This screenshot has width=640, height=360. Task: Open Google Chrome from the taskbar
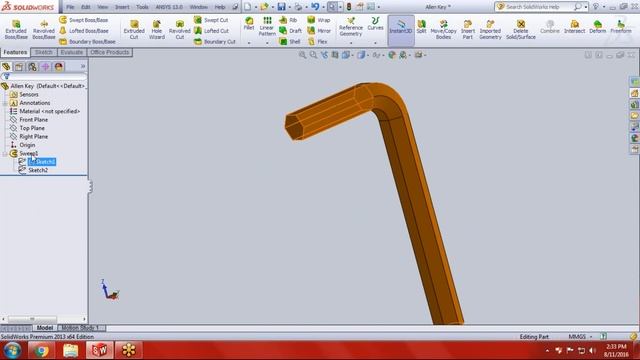(x=41, y=350)
